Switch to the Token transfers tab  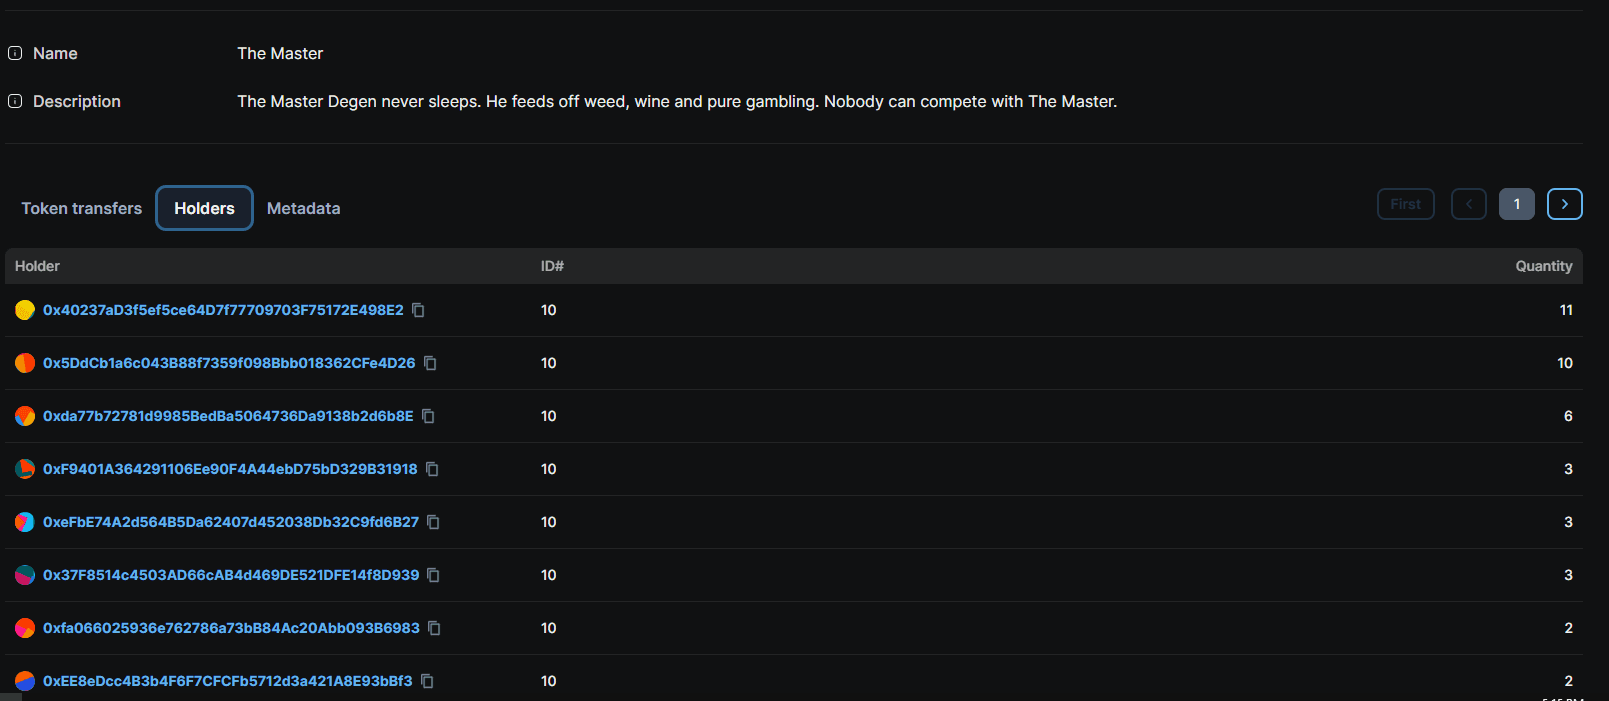coord(82,208)
